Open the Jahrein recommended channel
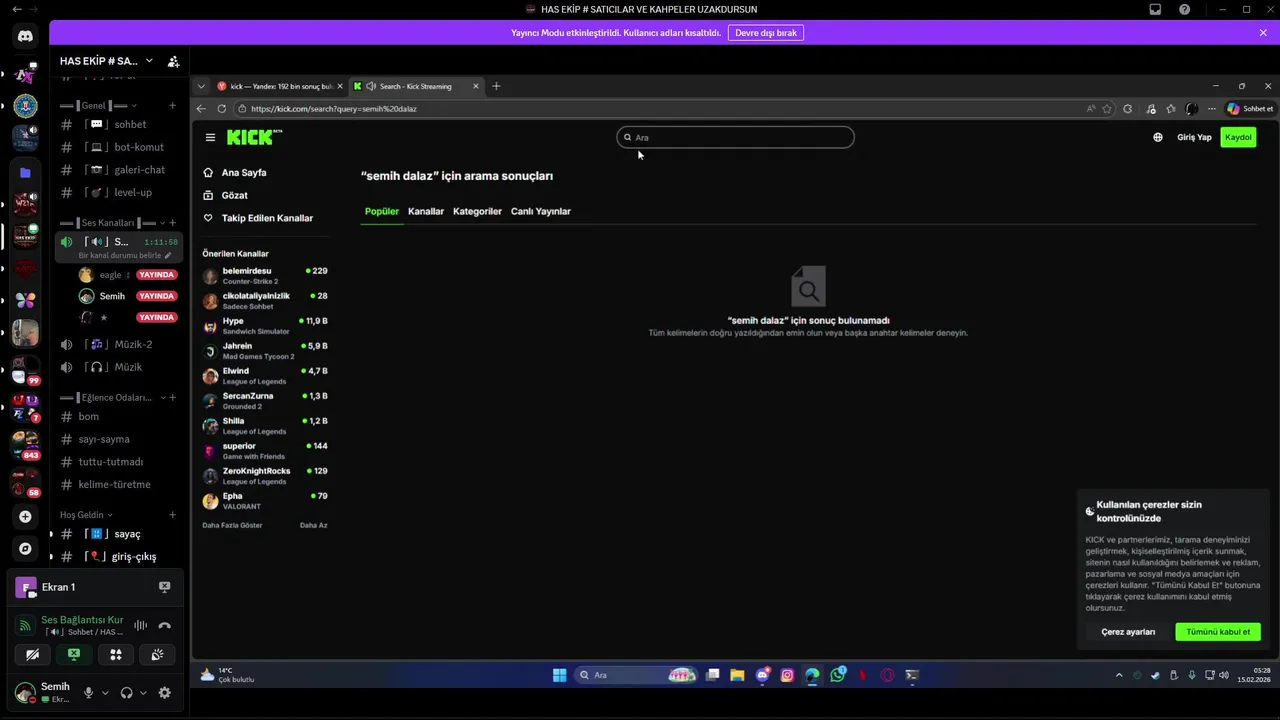The image size is (1280, 720). (x=265, y=351)
